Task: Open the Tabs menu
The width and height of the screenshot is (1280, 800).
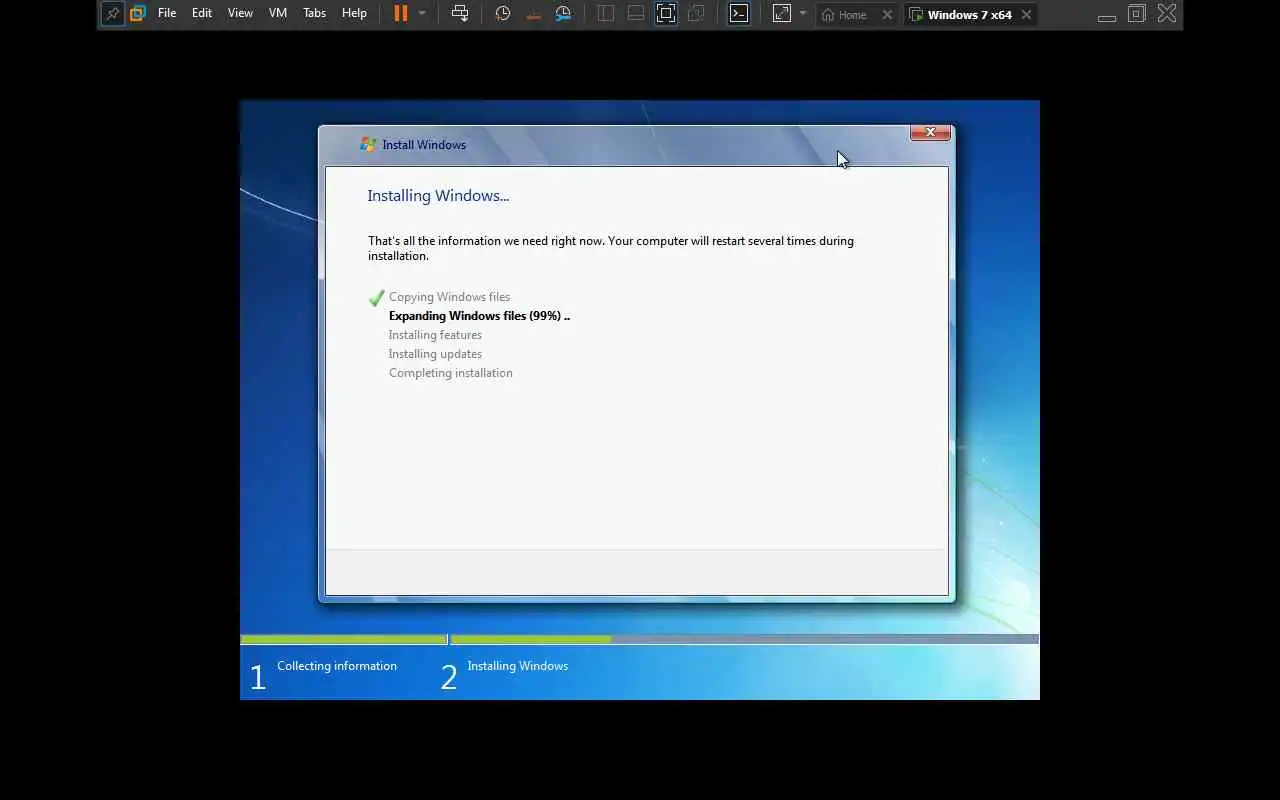Action: coord(315,14)
